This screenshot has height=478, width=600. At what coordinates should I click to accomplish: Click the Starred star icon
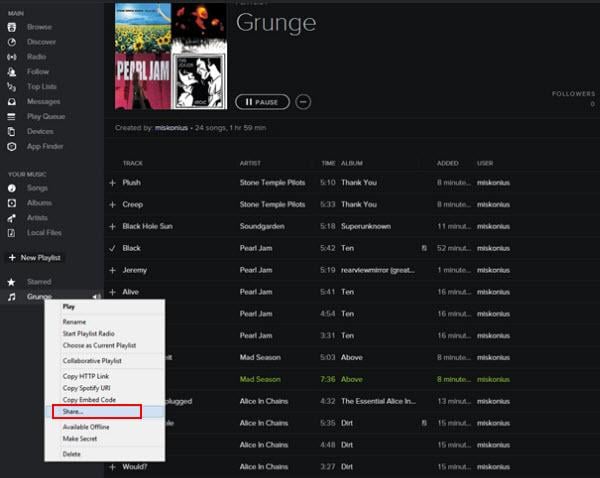[11, 282]
